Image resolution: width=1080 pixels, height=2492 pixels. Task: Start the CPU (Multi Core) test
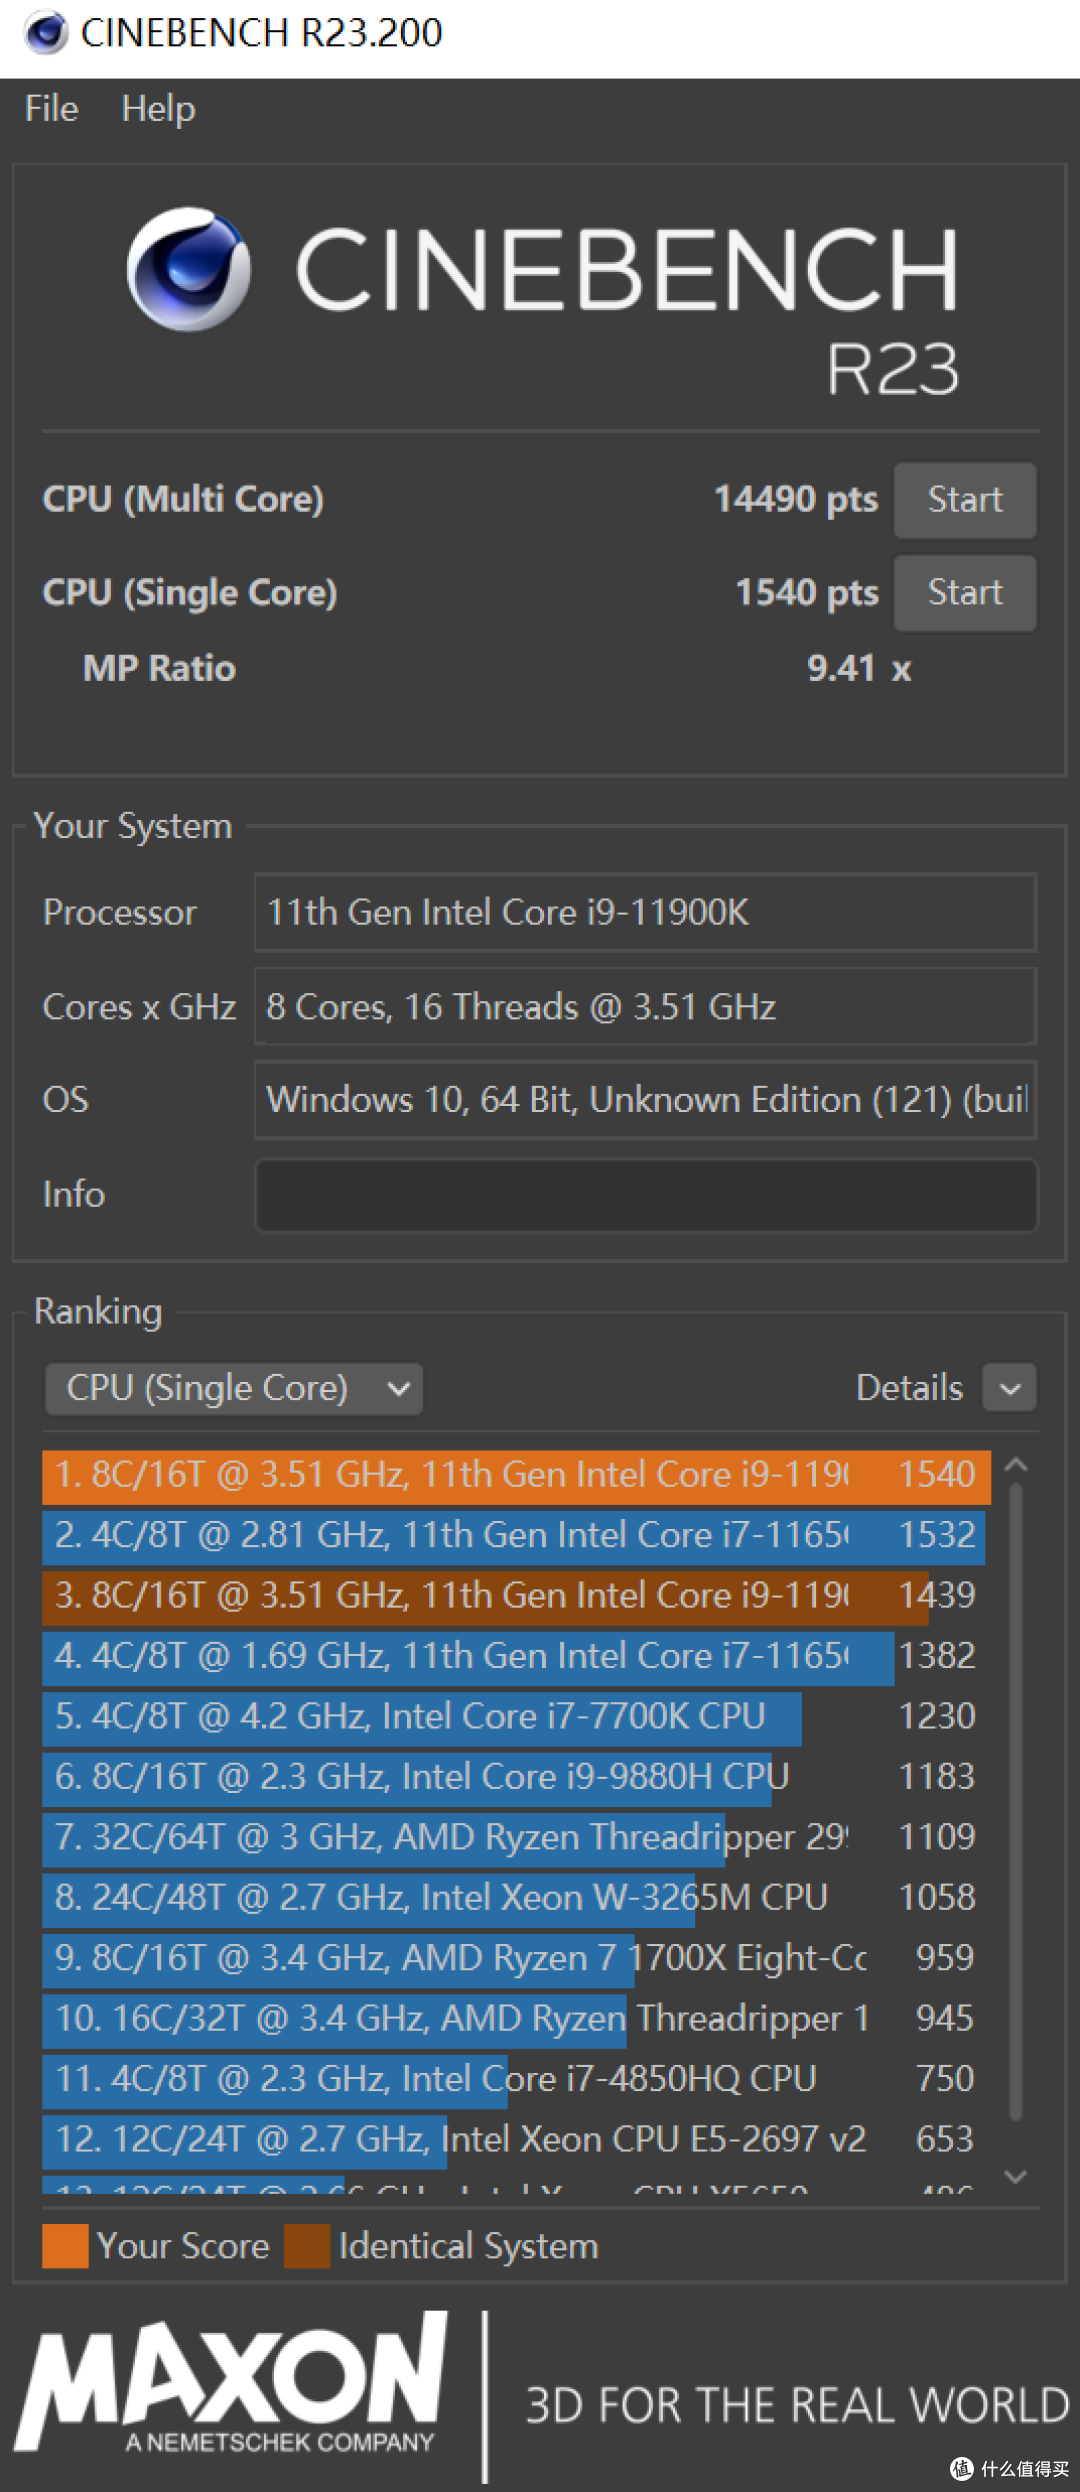click(964, 499)
